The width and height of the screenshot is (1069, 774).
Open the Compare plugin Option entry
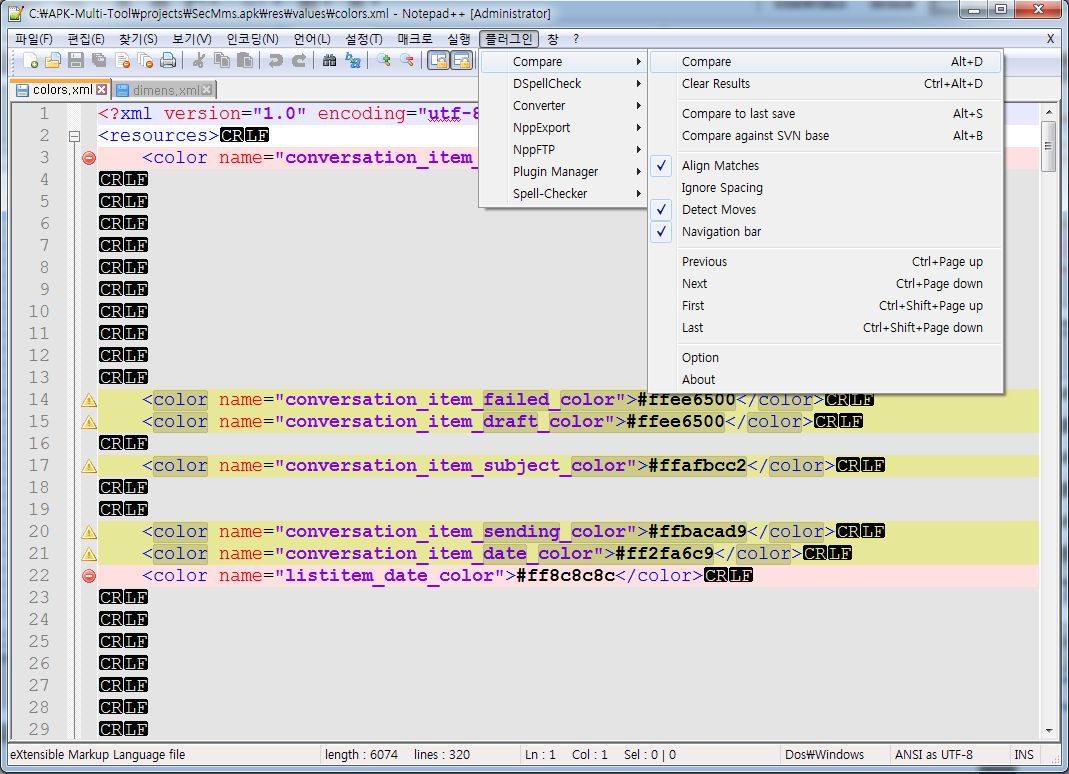coord(700,358)
